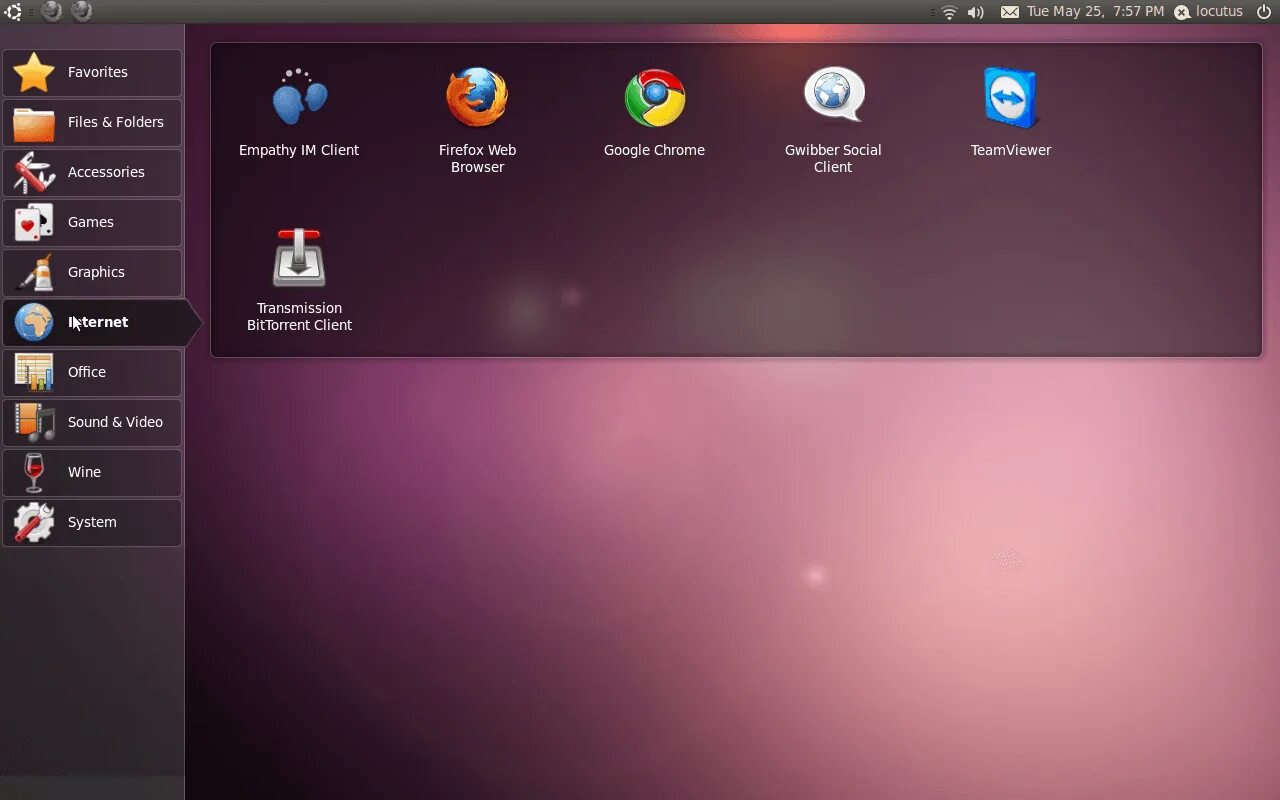Image resolution: width=1280 pixels, height=800 pixels.
Task: Launch Google Chrome
Action: click(x=655, y=112)
